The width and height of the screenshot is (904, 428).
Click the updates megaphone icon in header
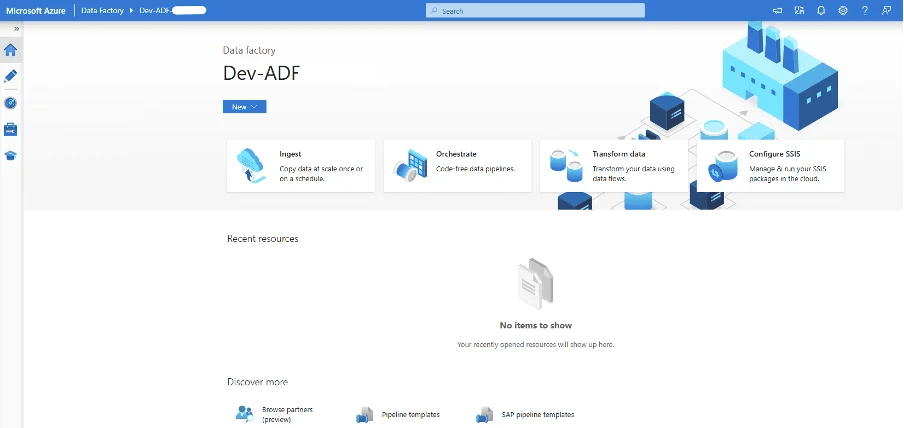pos(778,10)
